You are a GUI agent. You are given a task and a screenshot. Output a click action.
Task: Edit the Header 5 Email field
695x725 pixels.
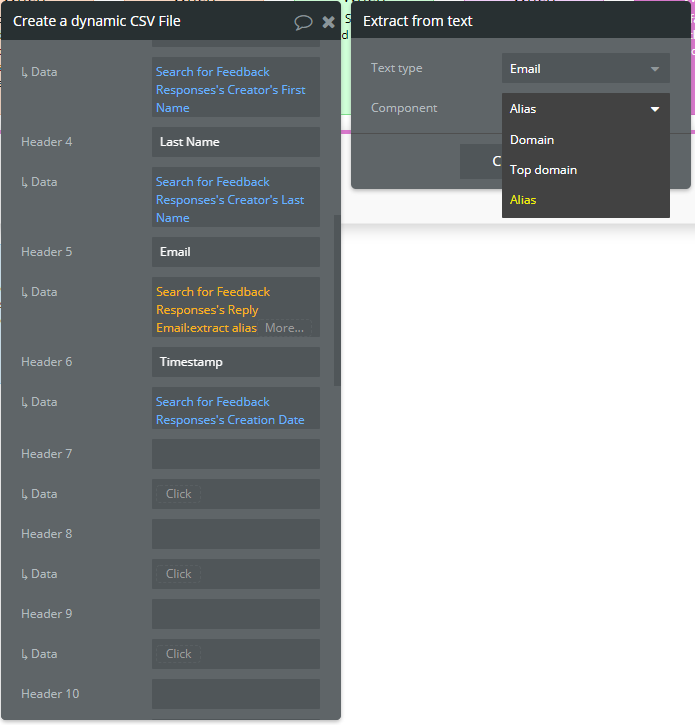(x=236, y=252)
